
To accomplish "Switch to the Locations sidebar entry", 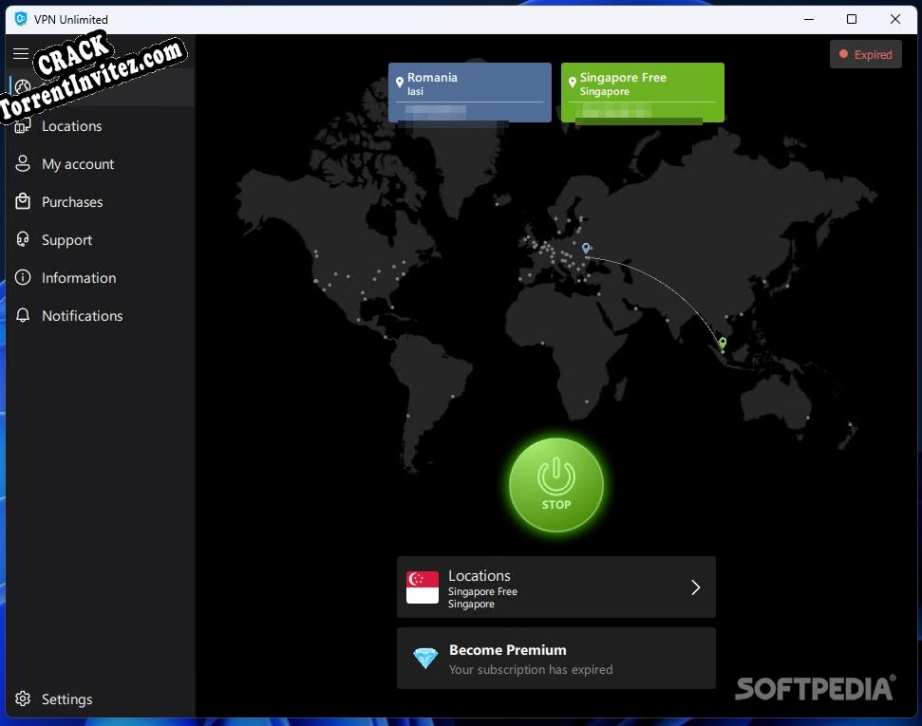I will click(71, 126).
